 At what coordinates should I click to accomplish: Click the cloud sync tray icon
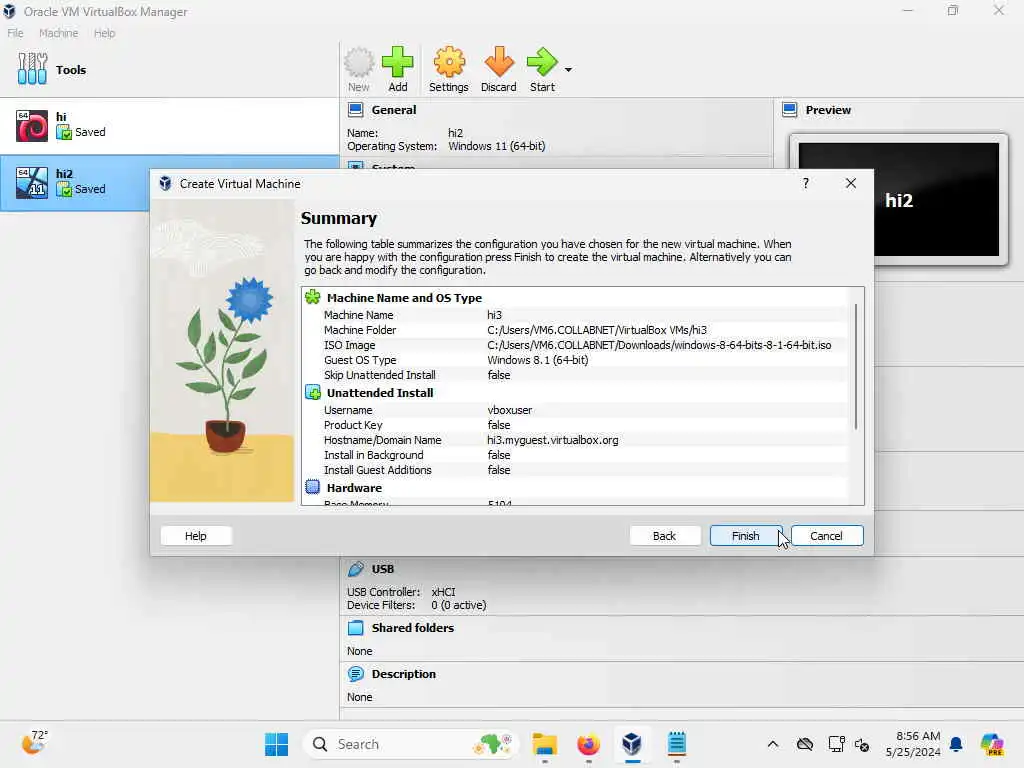click(805, 744)
